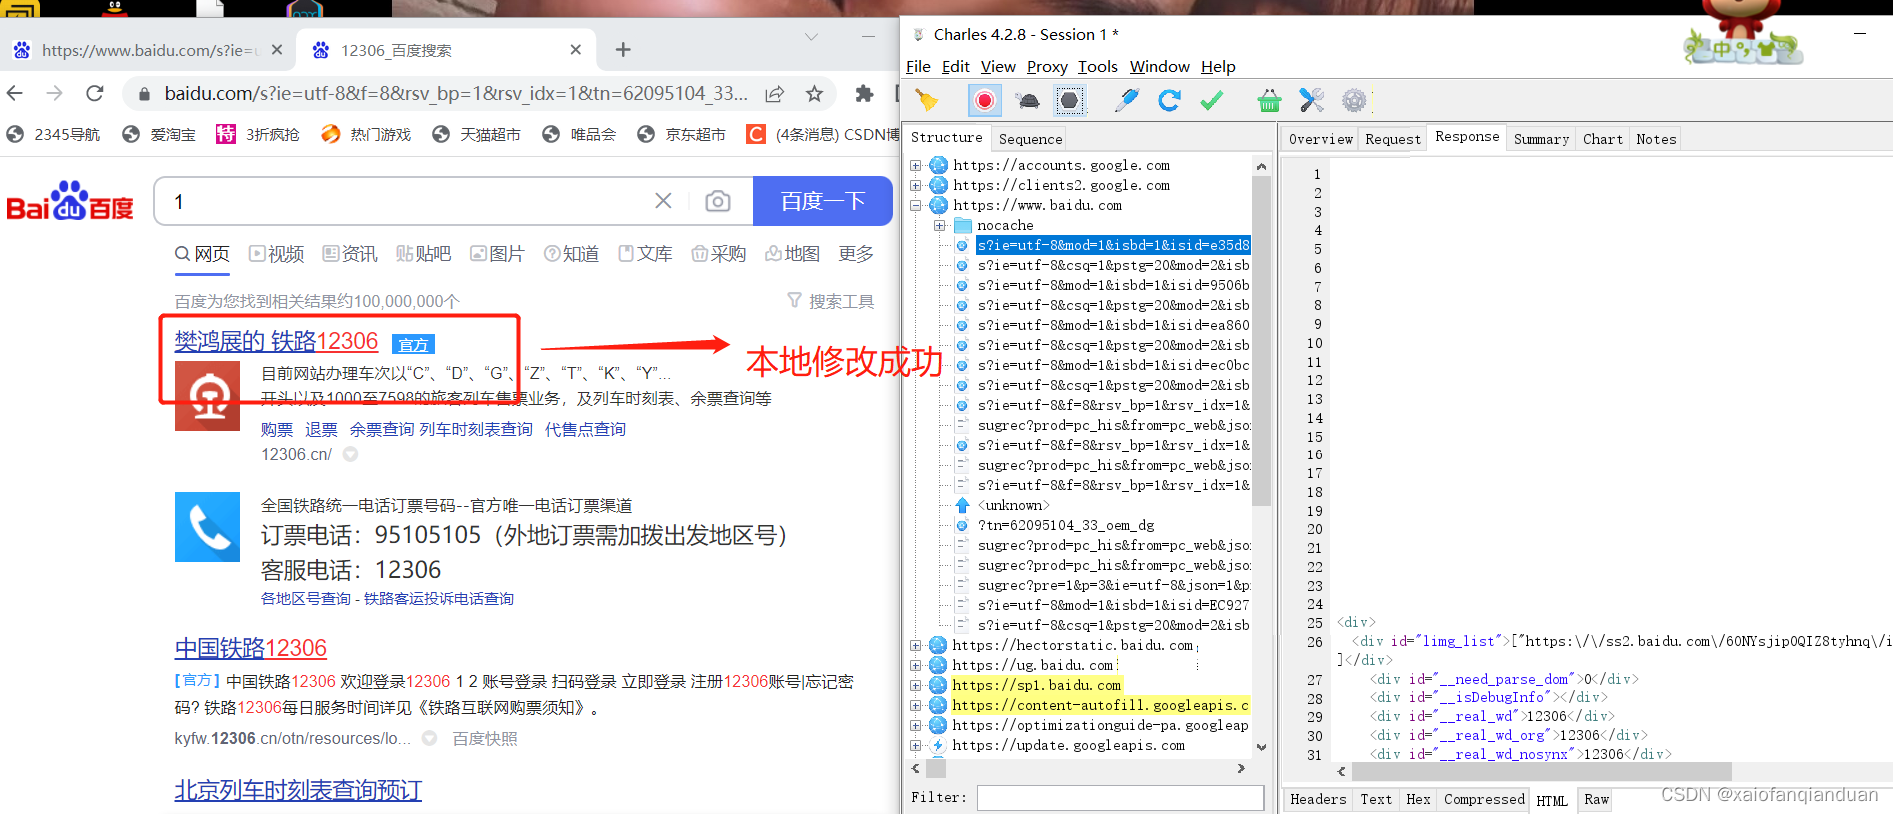Open the Request tab
1893x814 pixels.
tap(1393, 139)
